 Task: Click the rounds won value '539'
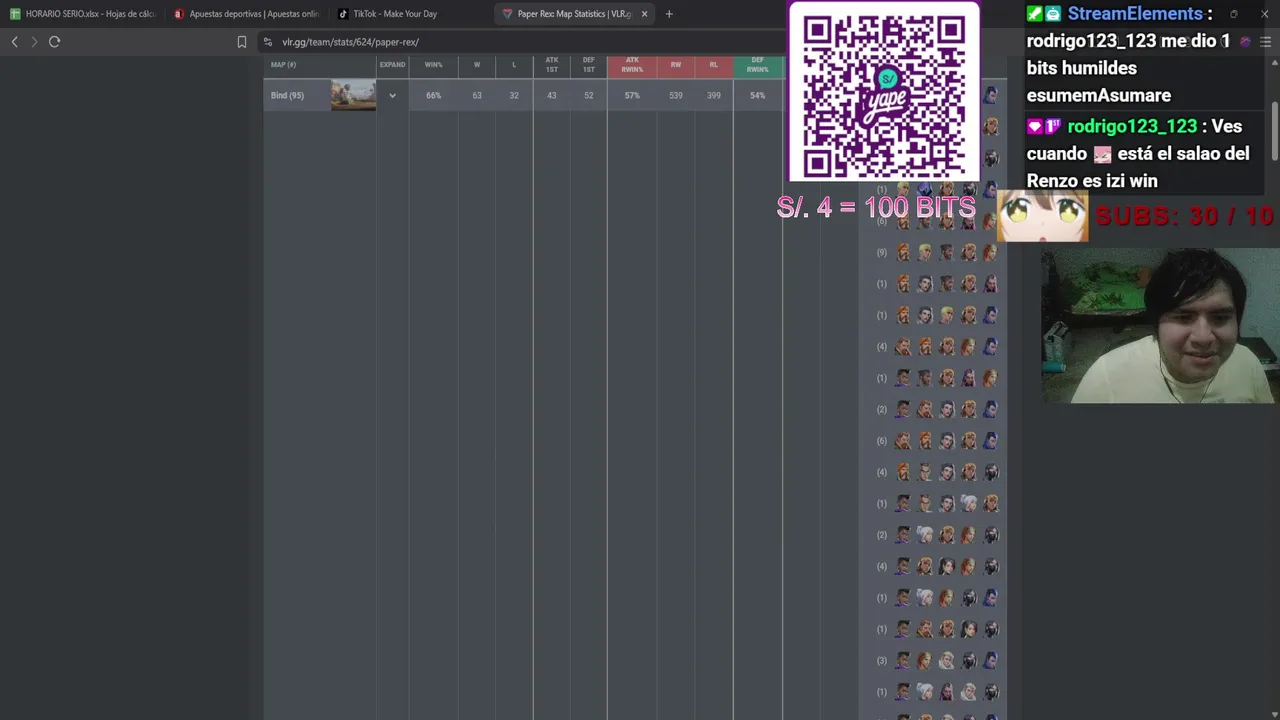point(676,96)
